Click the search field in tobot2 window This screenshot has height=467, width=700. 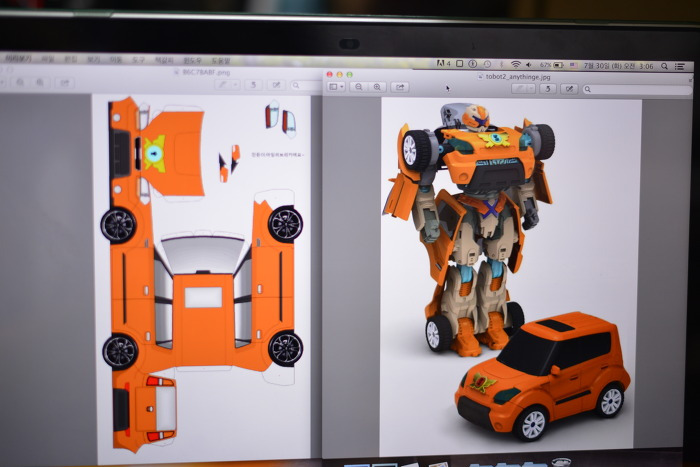coord(636,89)
